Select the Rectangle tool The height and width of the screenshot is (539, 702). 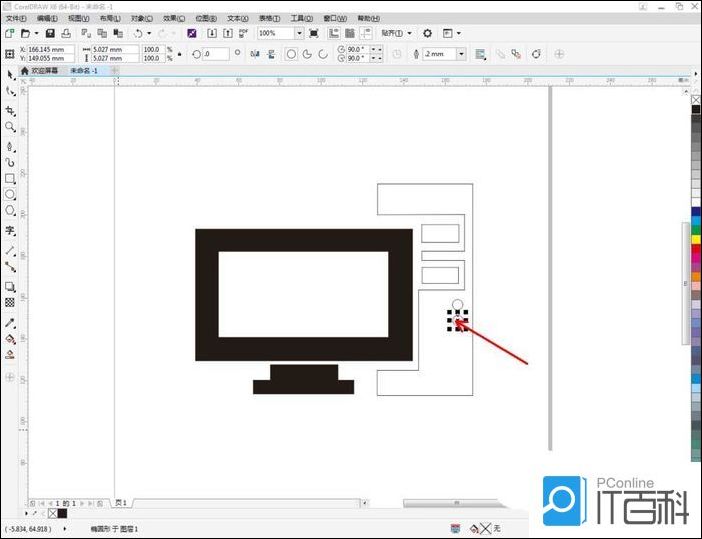[10, 179]
